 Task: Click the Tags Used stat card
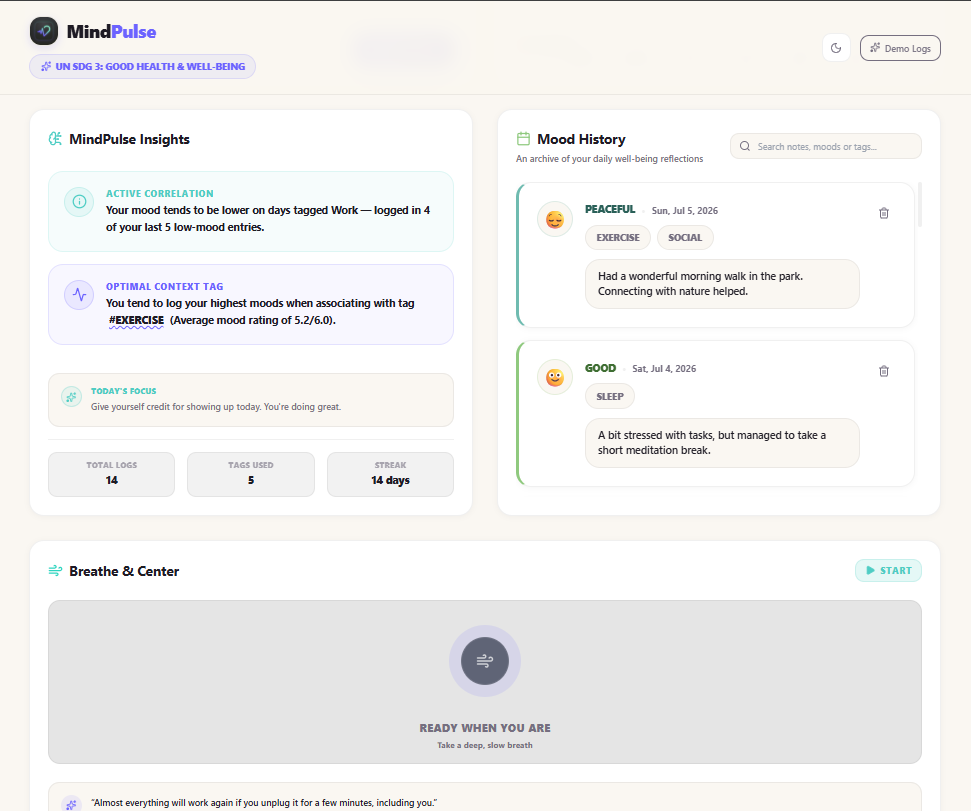(x=251, y=474)
